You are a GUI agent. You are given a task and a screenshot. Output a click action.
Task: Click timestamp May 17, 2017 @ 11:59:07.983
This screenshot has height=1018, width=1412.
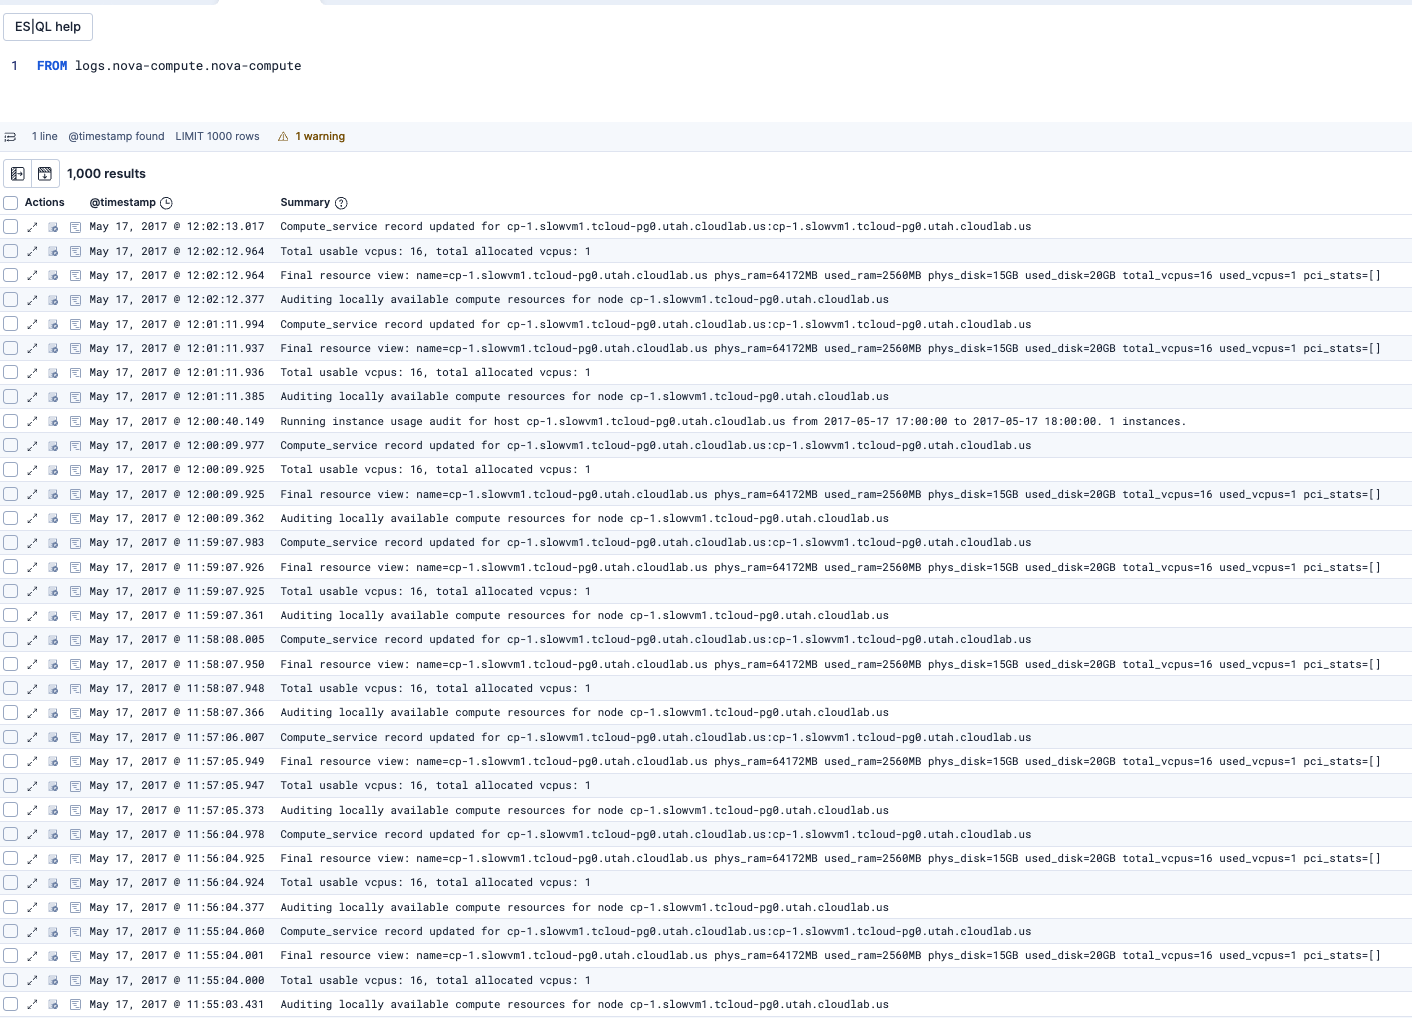point(177,542)
